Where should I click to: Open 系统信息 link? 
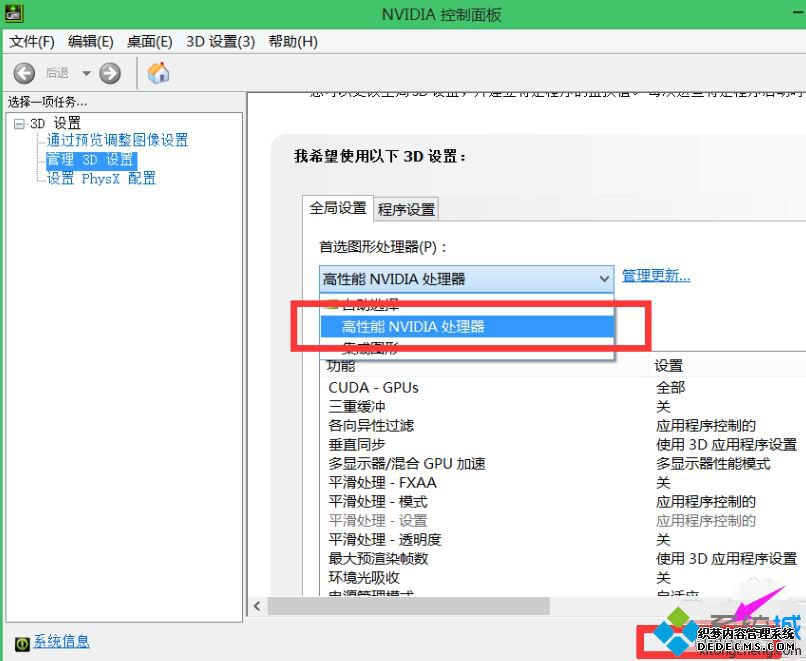(62, 641)
